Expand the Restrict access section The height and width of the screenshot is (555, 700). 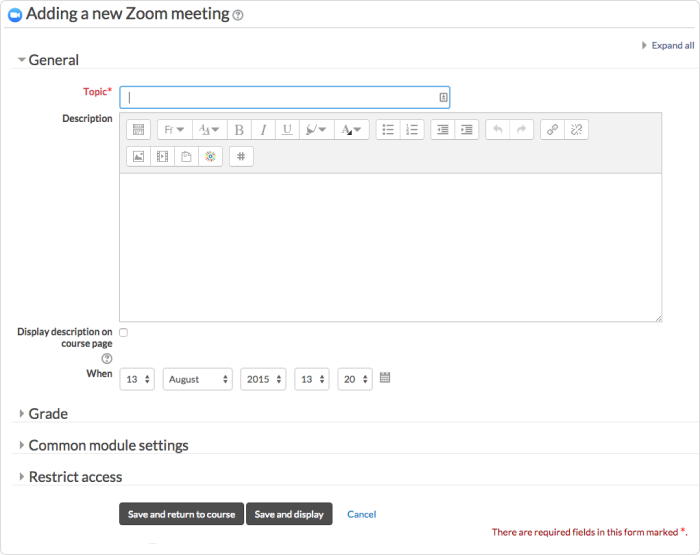point(71,477)
